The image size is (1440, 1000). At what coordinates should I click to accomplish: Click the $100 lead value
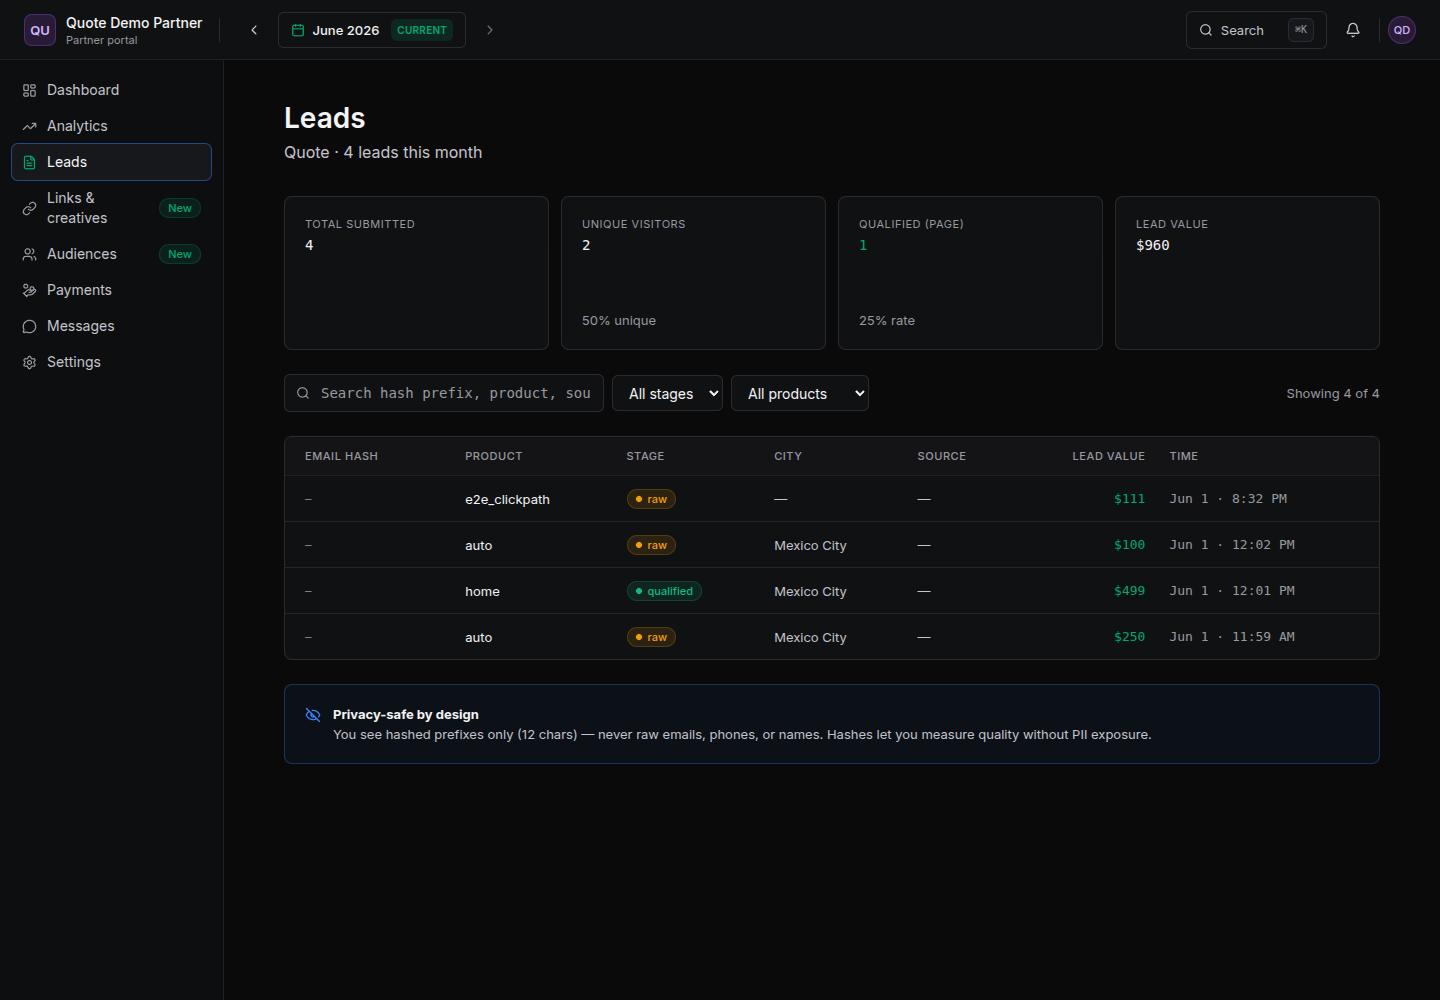[1129, 545]
